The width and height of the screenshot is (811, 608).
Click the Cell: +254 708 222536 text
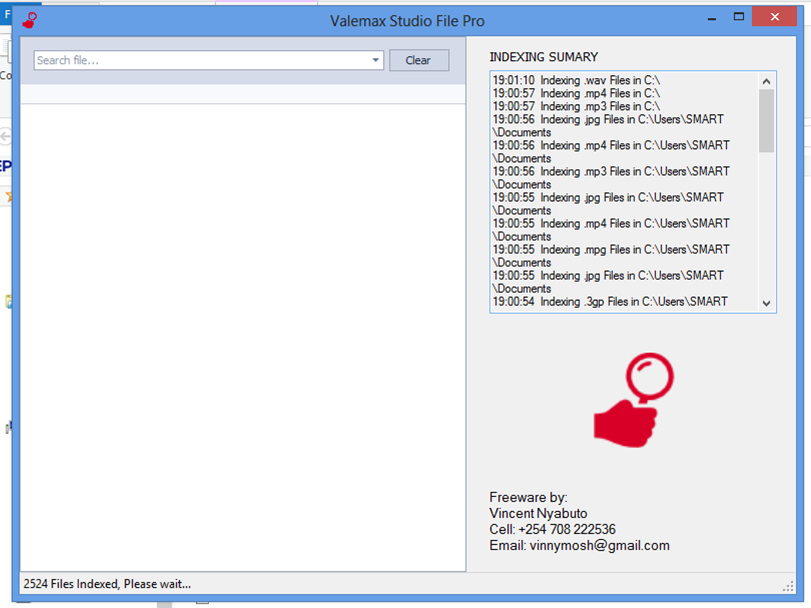click(x=552, y=529)
